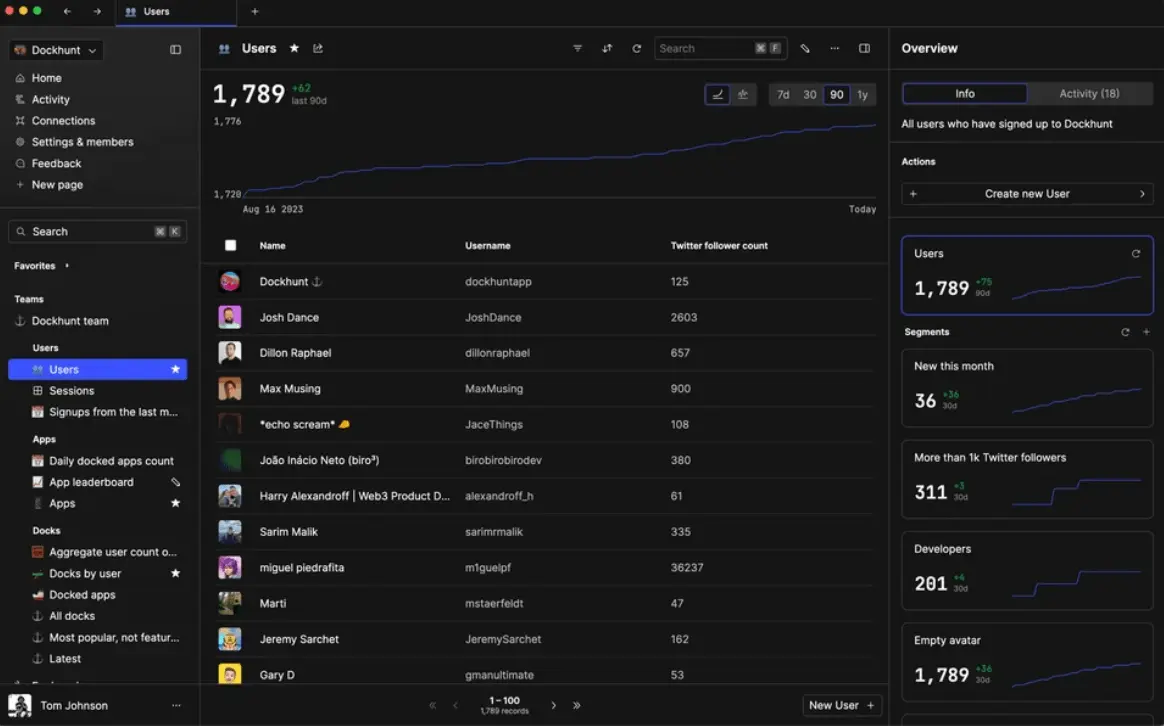
Task: Open Signups from the last month item
Action: (113, 412)
